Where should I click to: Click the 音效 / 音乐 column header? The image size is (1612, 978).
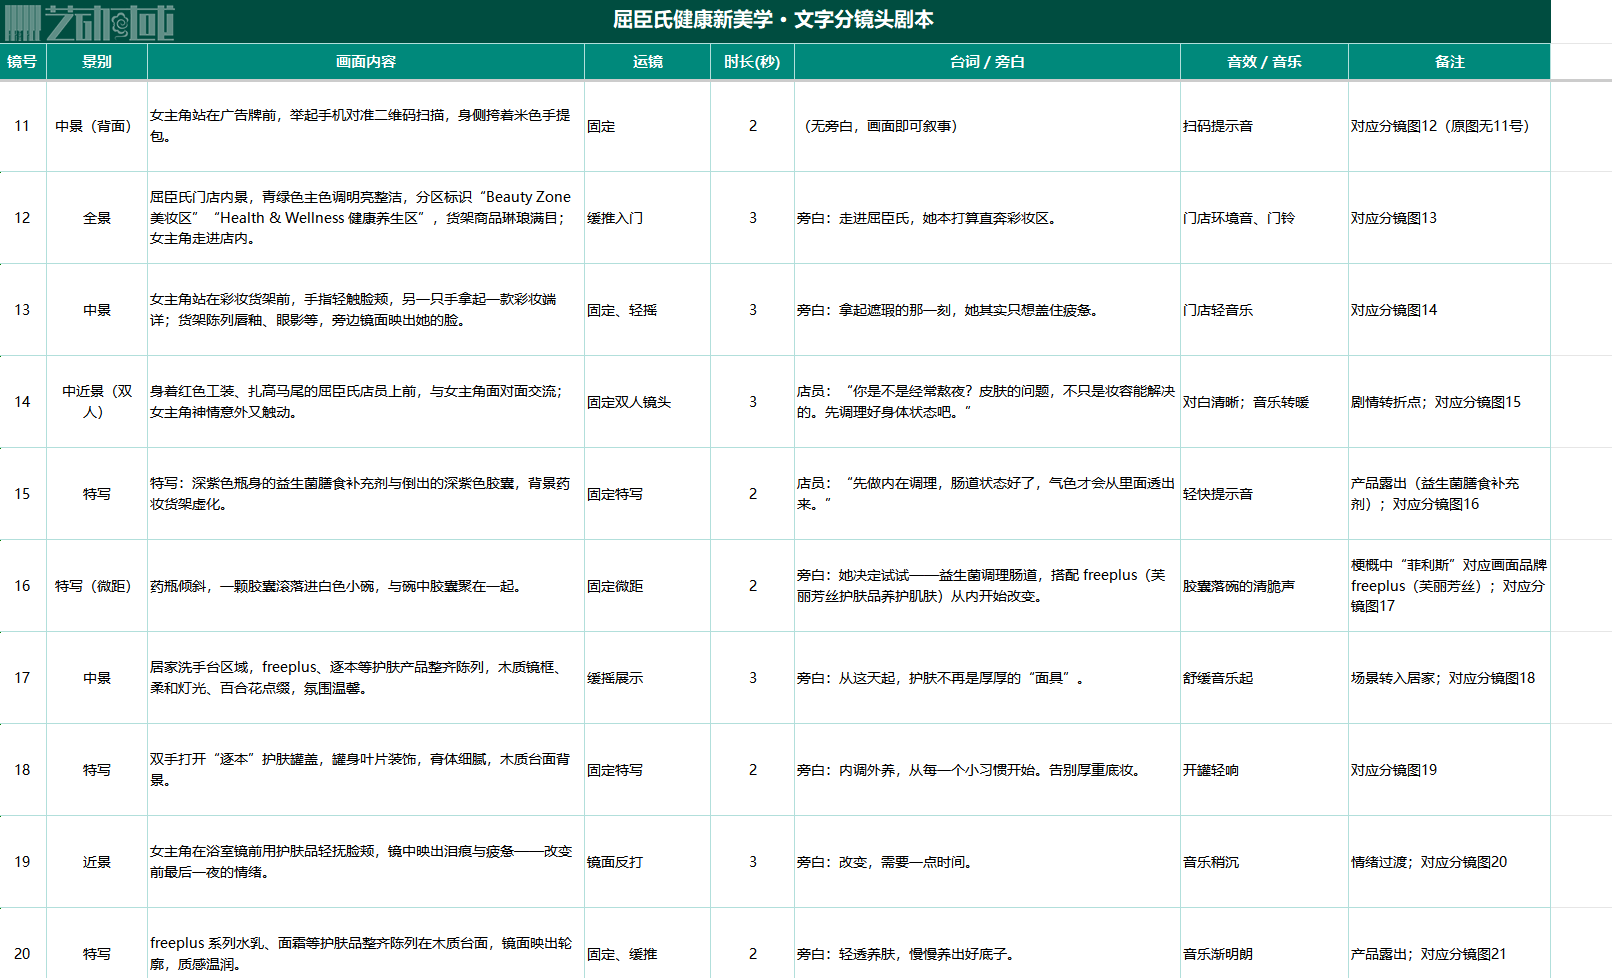coord(1264,62)
